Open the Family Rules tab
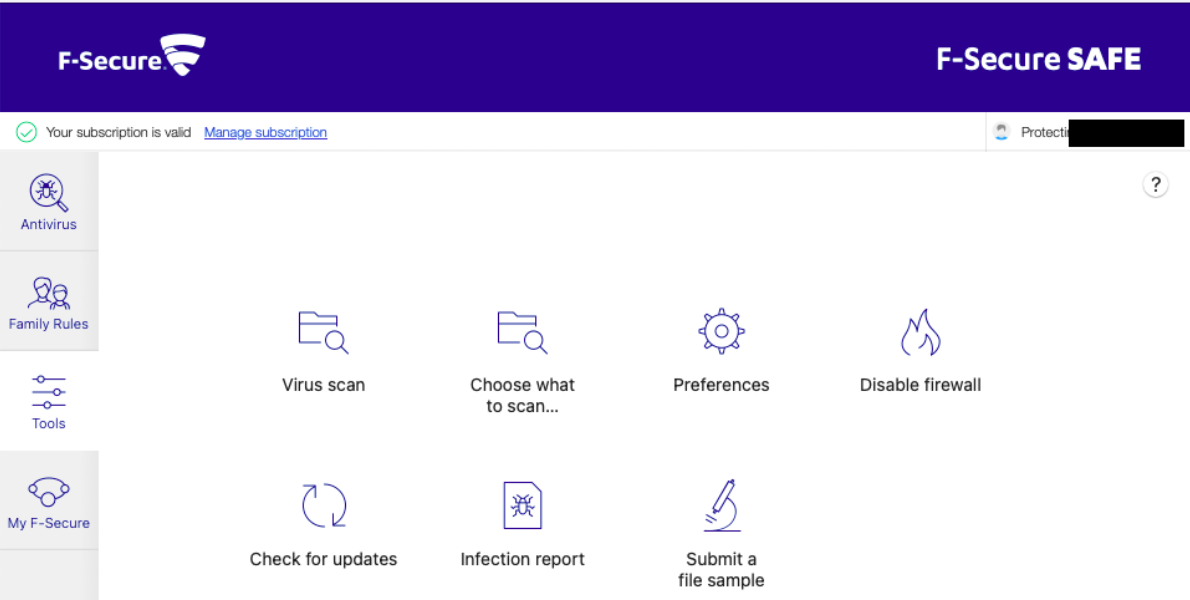 49,301
